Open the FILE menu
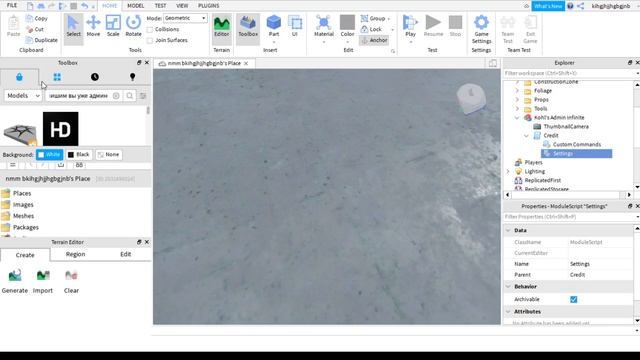Image resolution: width=640 pixels, height=360 pixels. (12, 6)
